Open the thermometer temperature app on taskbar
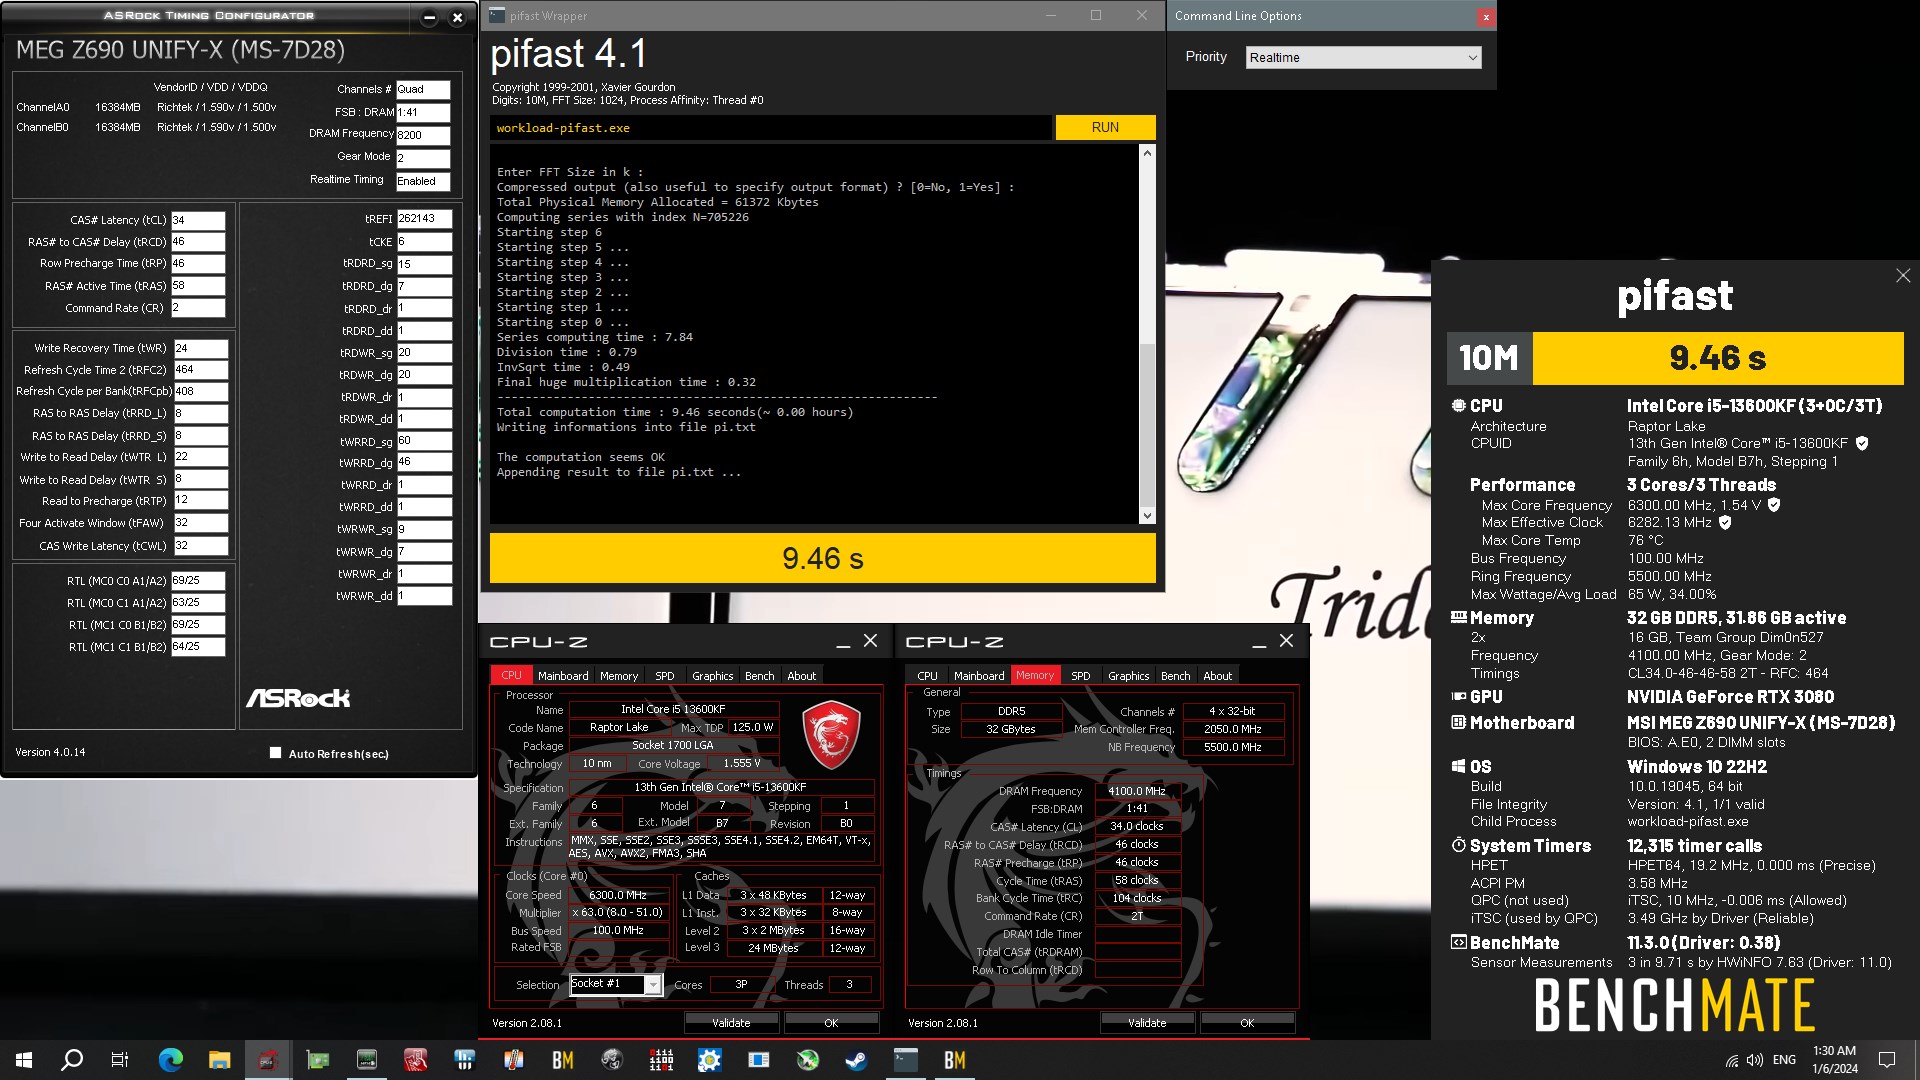This screenshot has height=1080, width=1920. point(514,1060)
